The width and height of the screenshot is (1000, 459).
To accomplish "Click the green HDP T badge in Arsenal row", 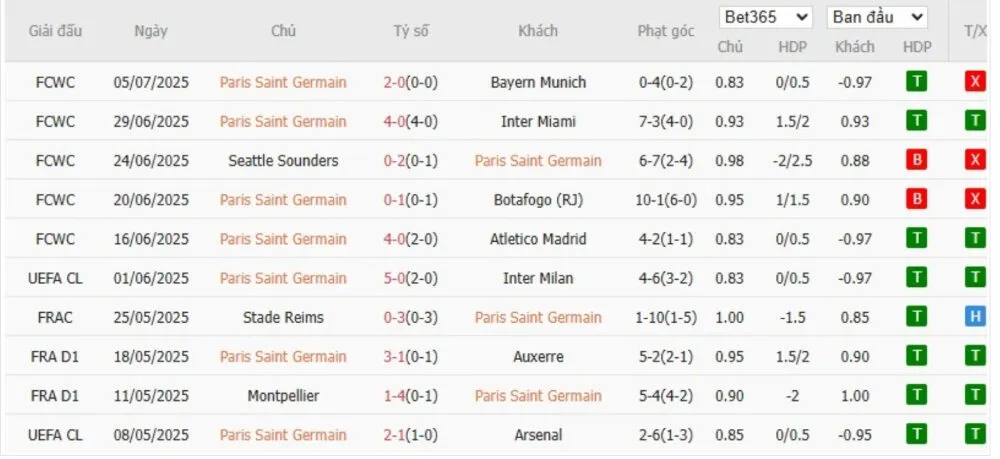I will point(916,435).
